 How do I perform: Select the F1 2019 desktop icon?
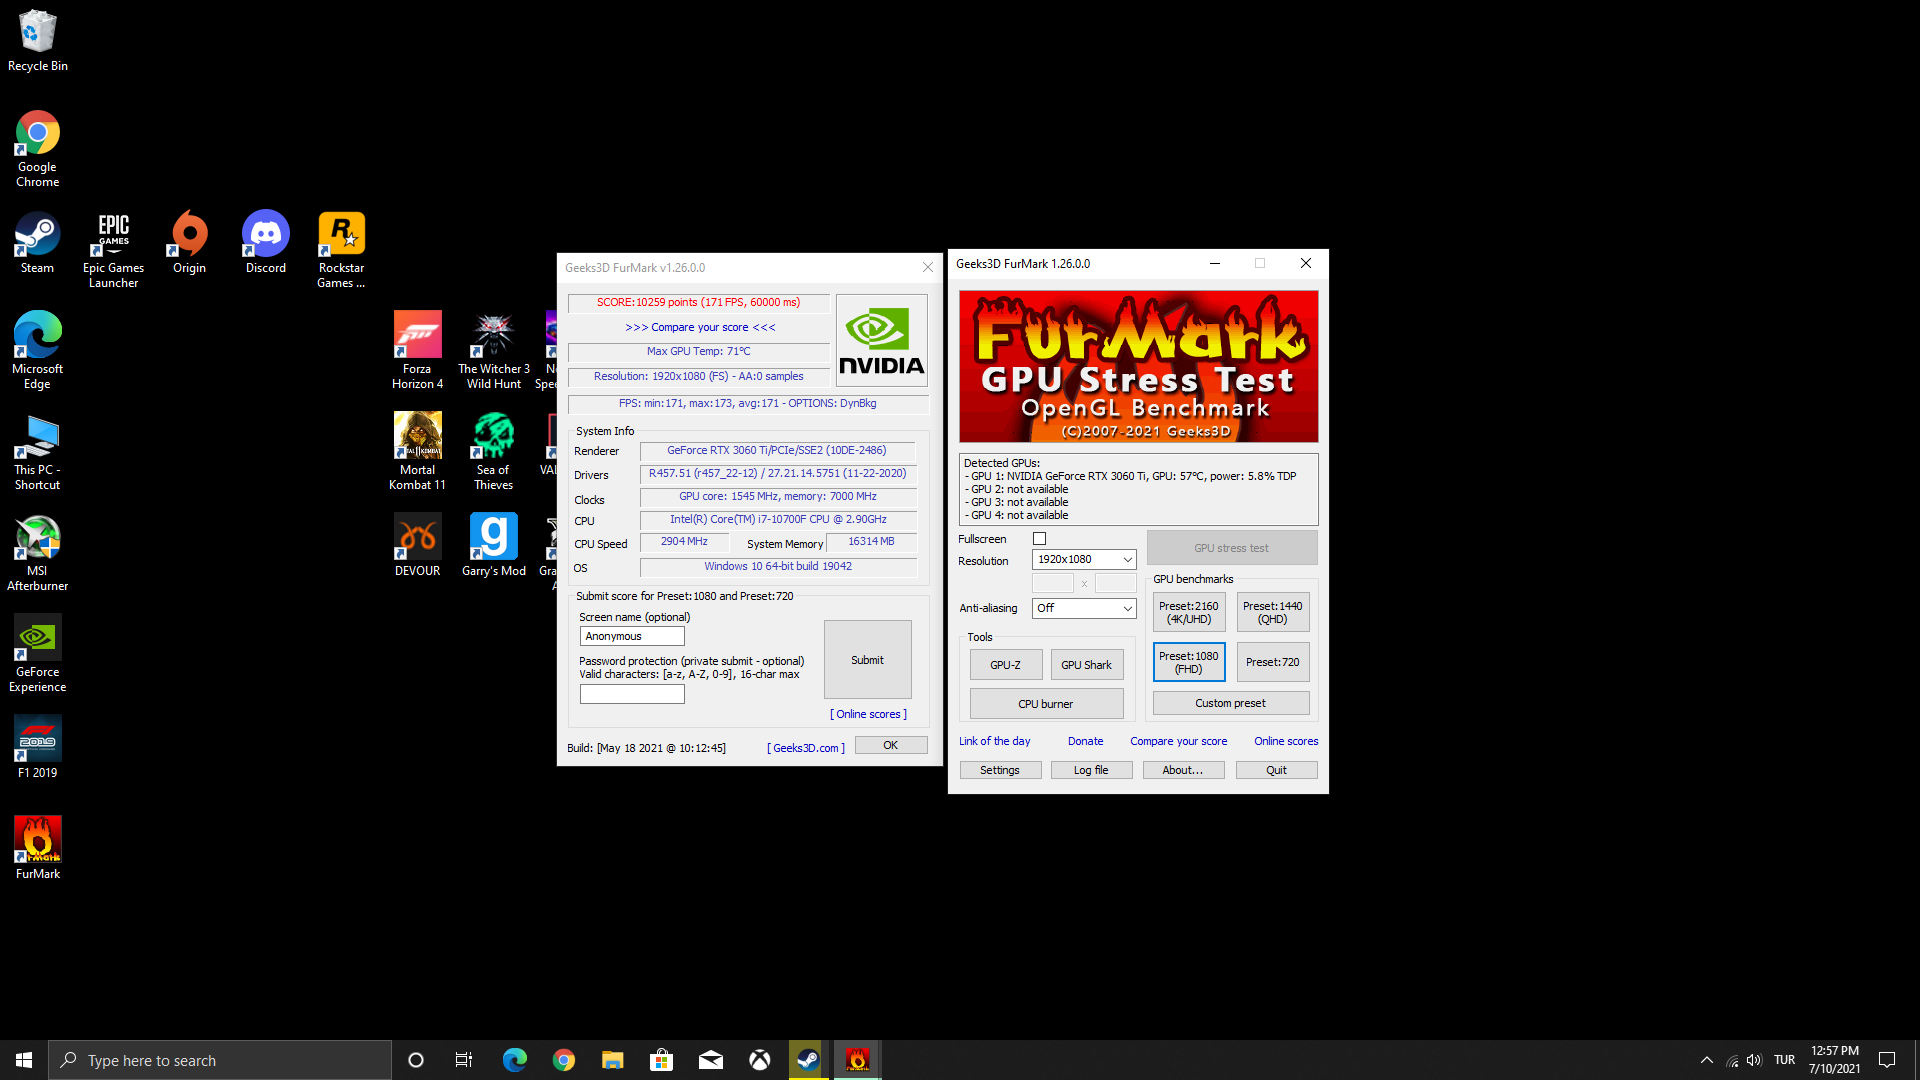coord(38,748)
